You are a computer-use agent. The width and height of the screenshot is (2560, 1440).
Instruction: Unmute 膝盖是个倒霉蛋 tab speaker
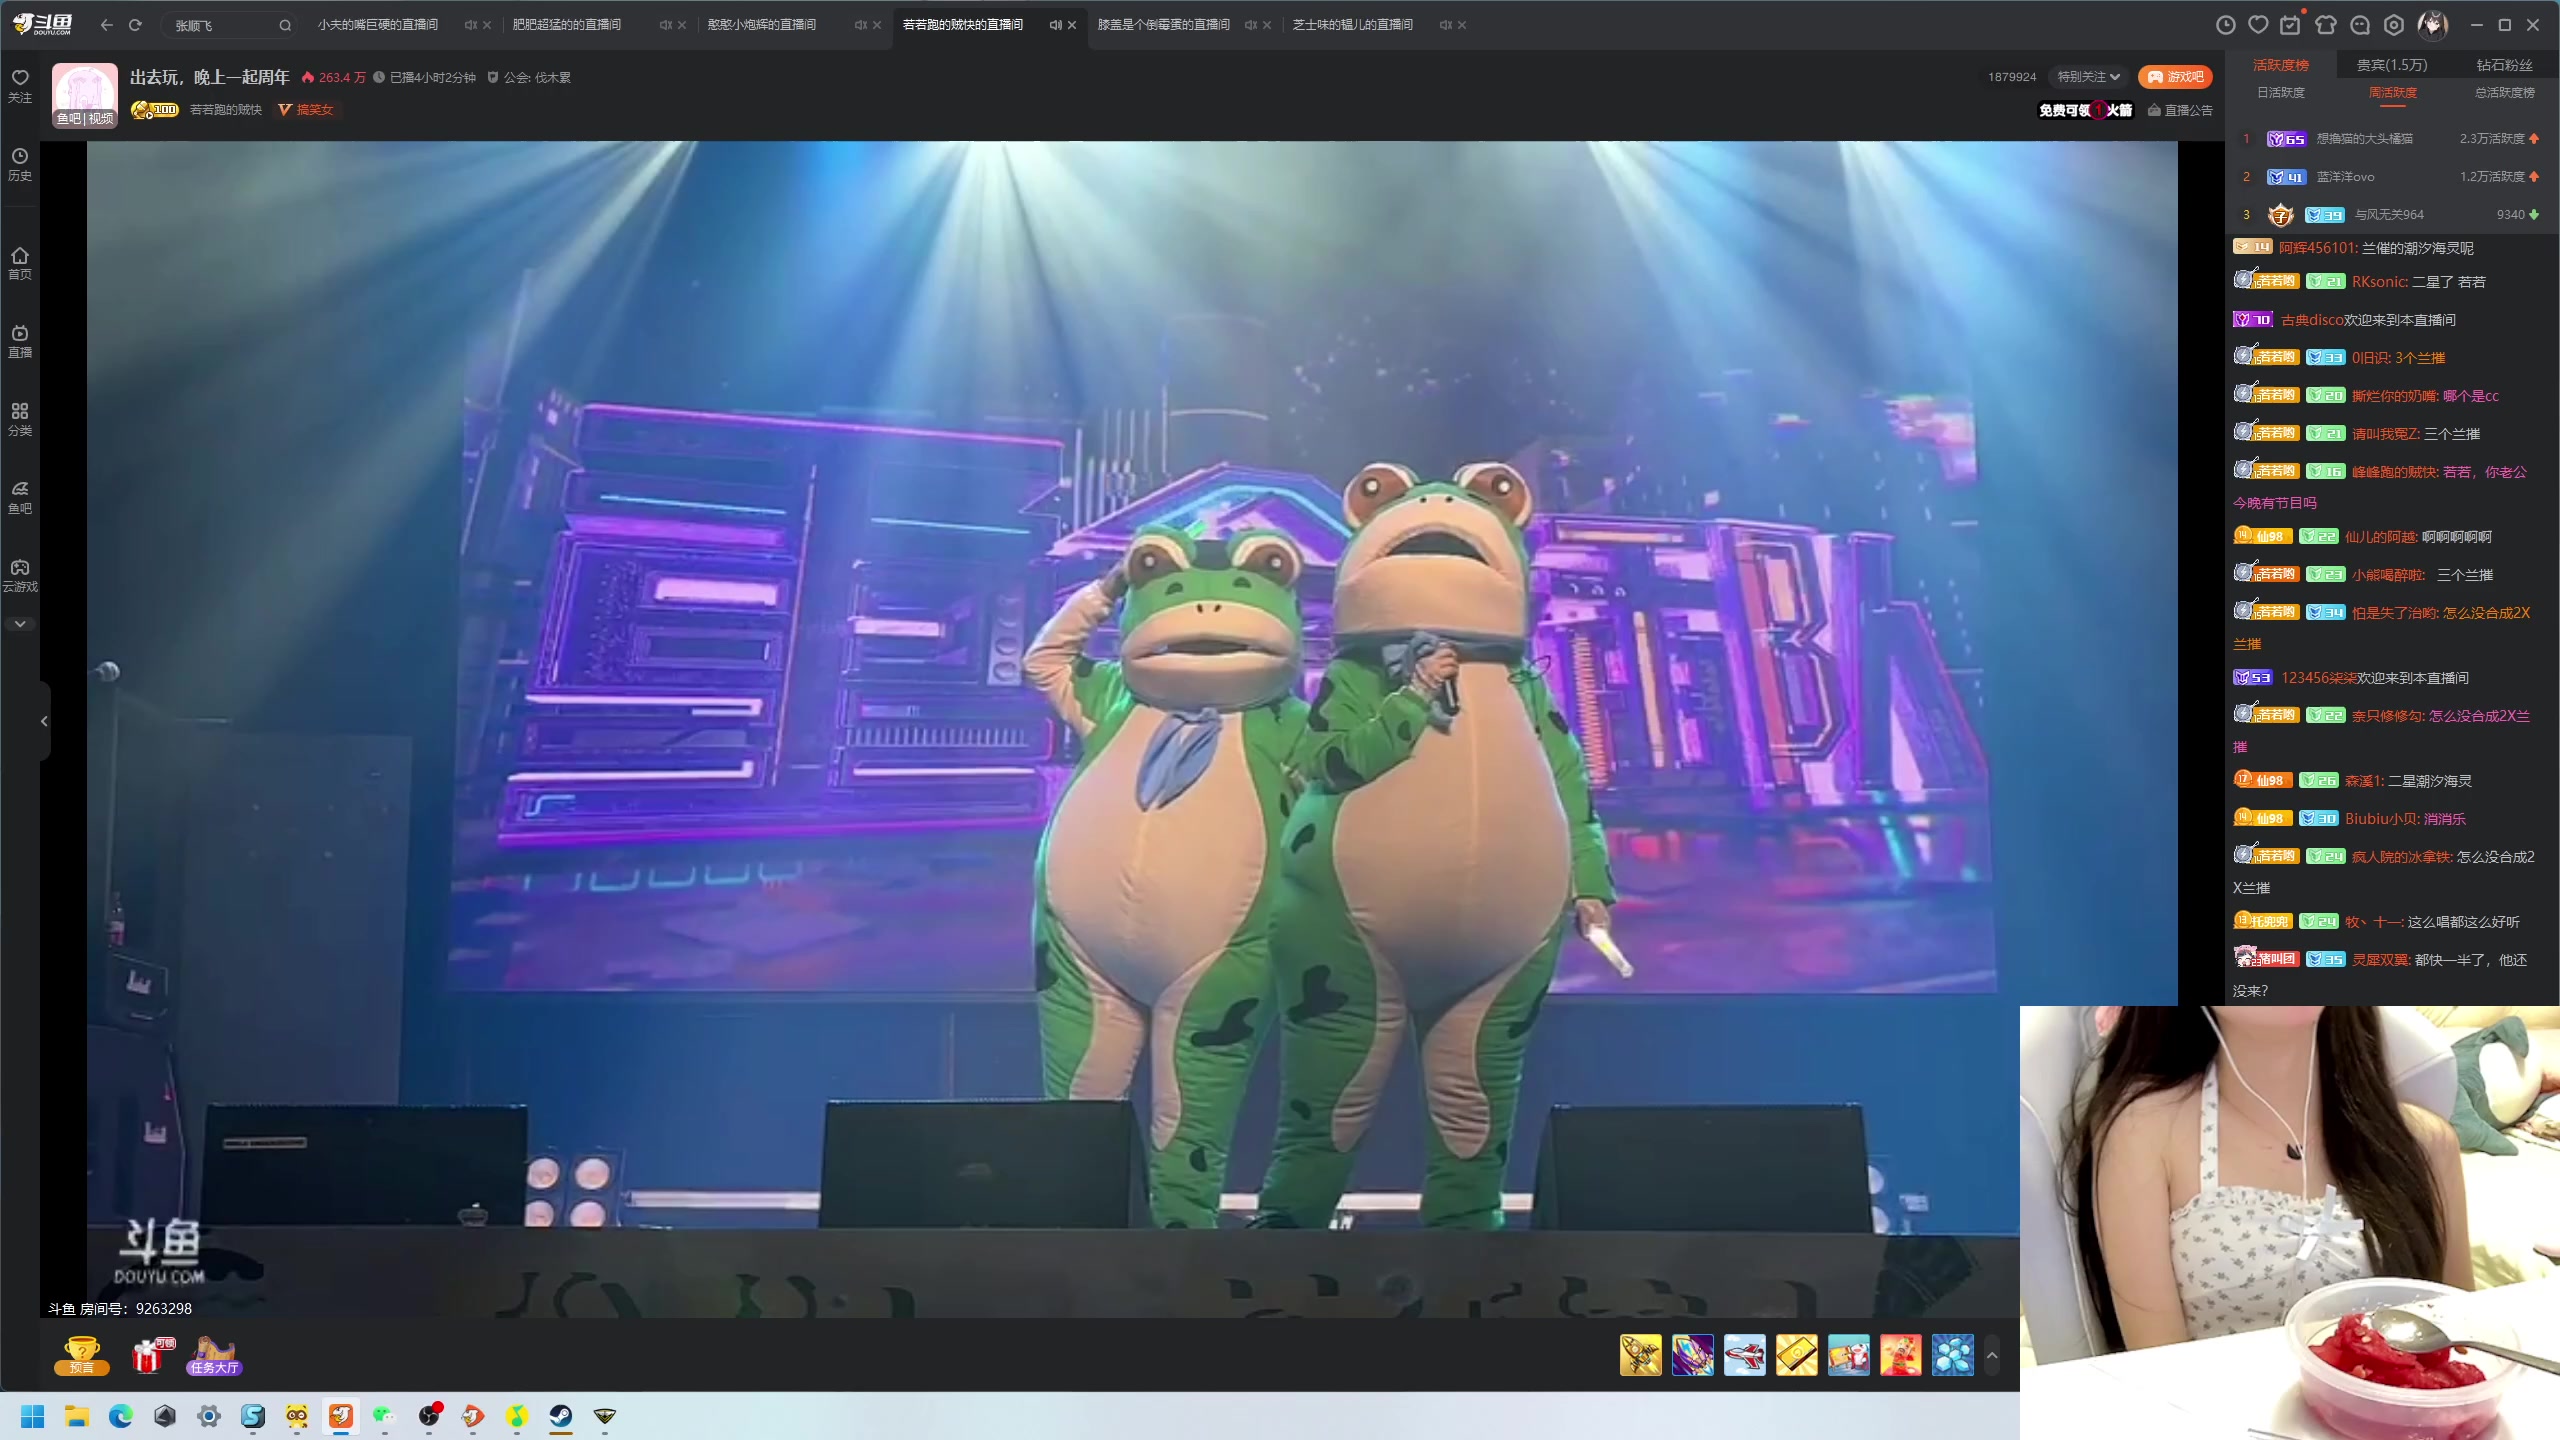[x=1250, y=25]
